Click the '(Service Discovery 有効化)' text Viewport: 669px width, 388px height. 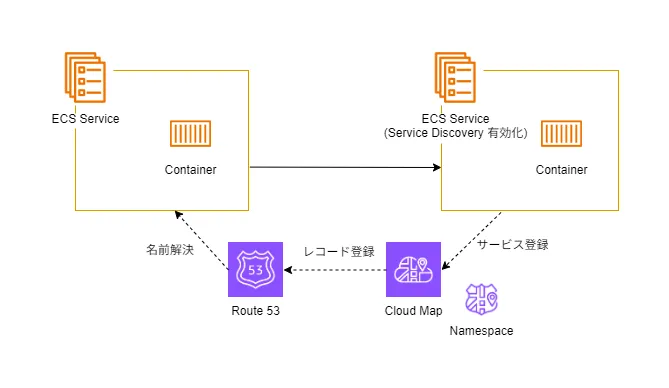pos(455,133)
